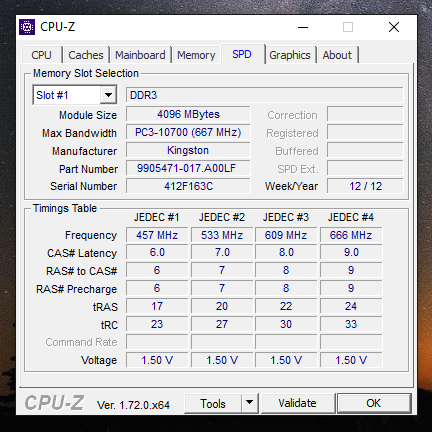Viewport: 432px width, 432px height.
Task: Click the Week/Year value 12 / 12
Action: (x=365, y=186)
